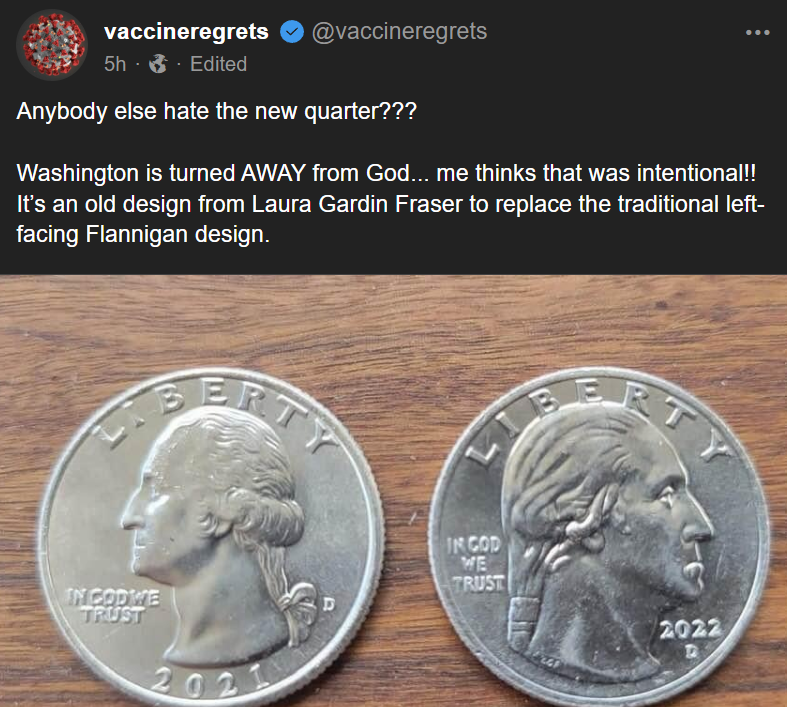Click the 2021 left-facing quarter in image
The height and width of the screenshot is (707, 787).
pyautogui.click(x=211, y=537)
